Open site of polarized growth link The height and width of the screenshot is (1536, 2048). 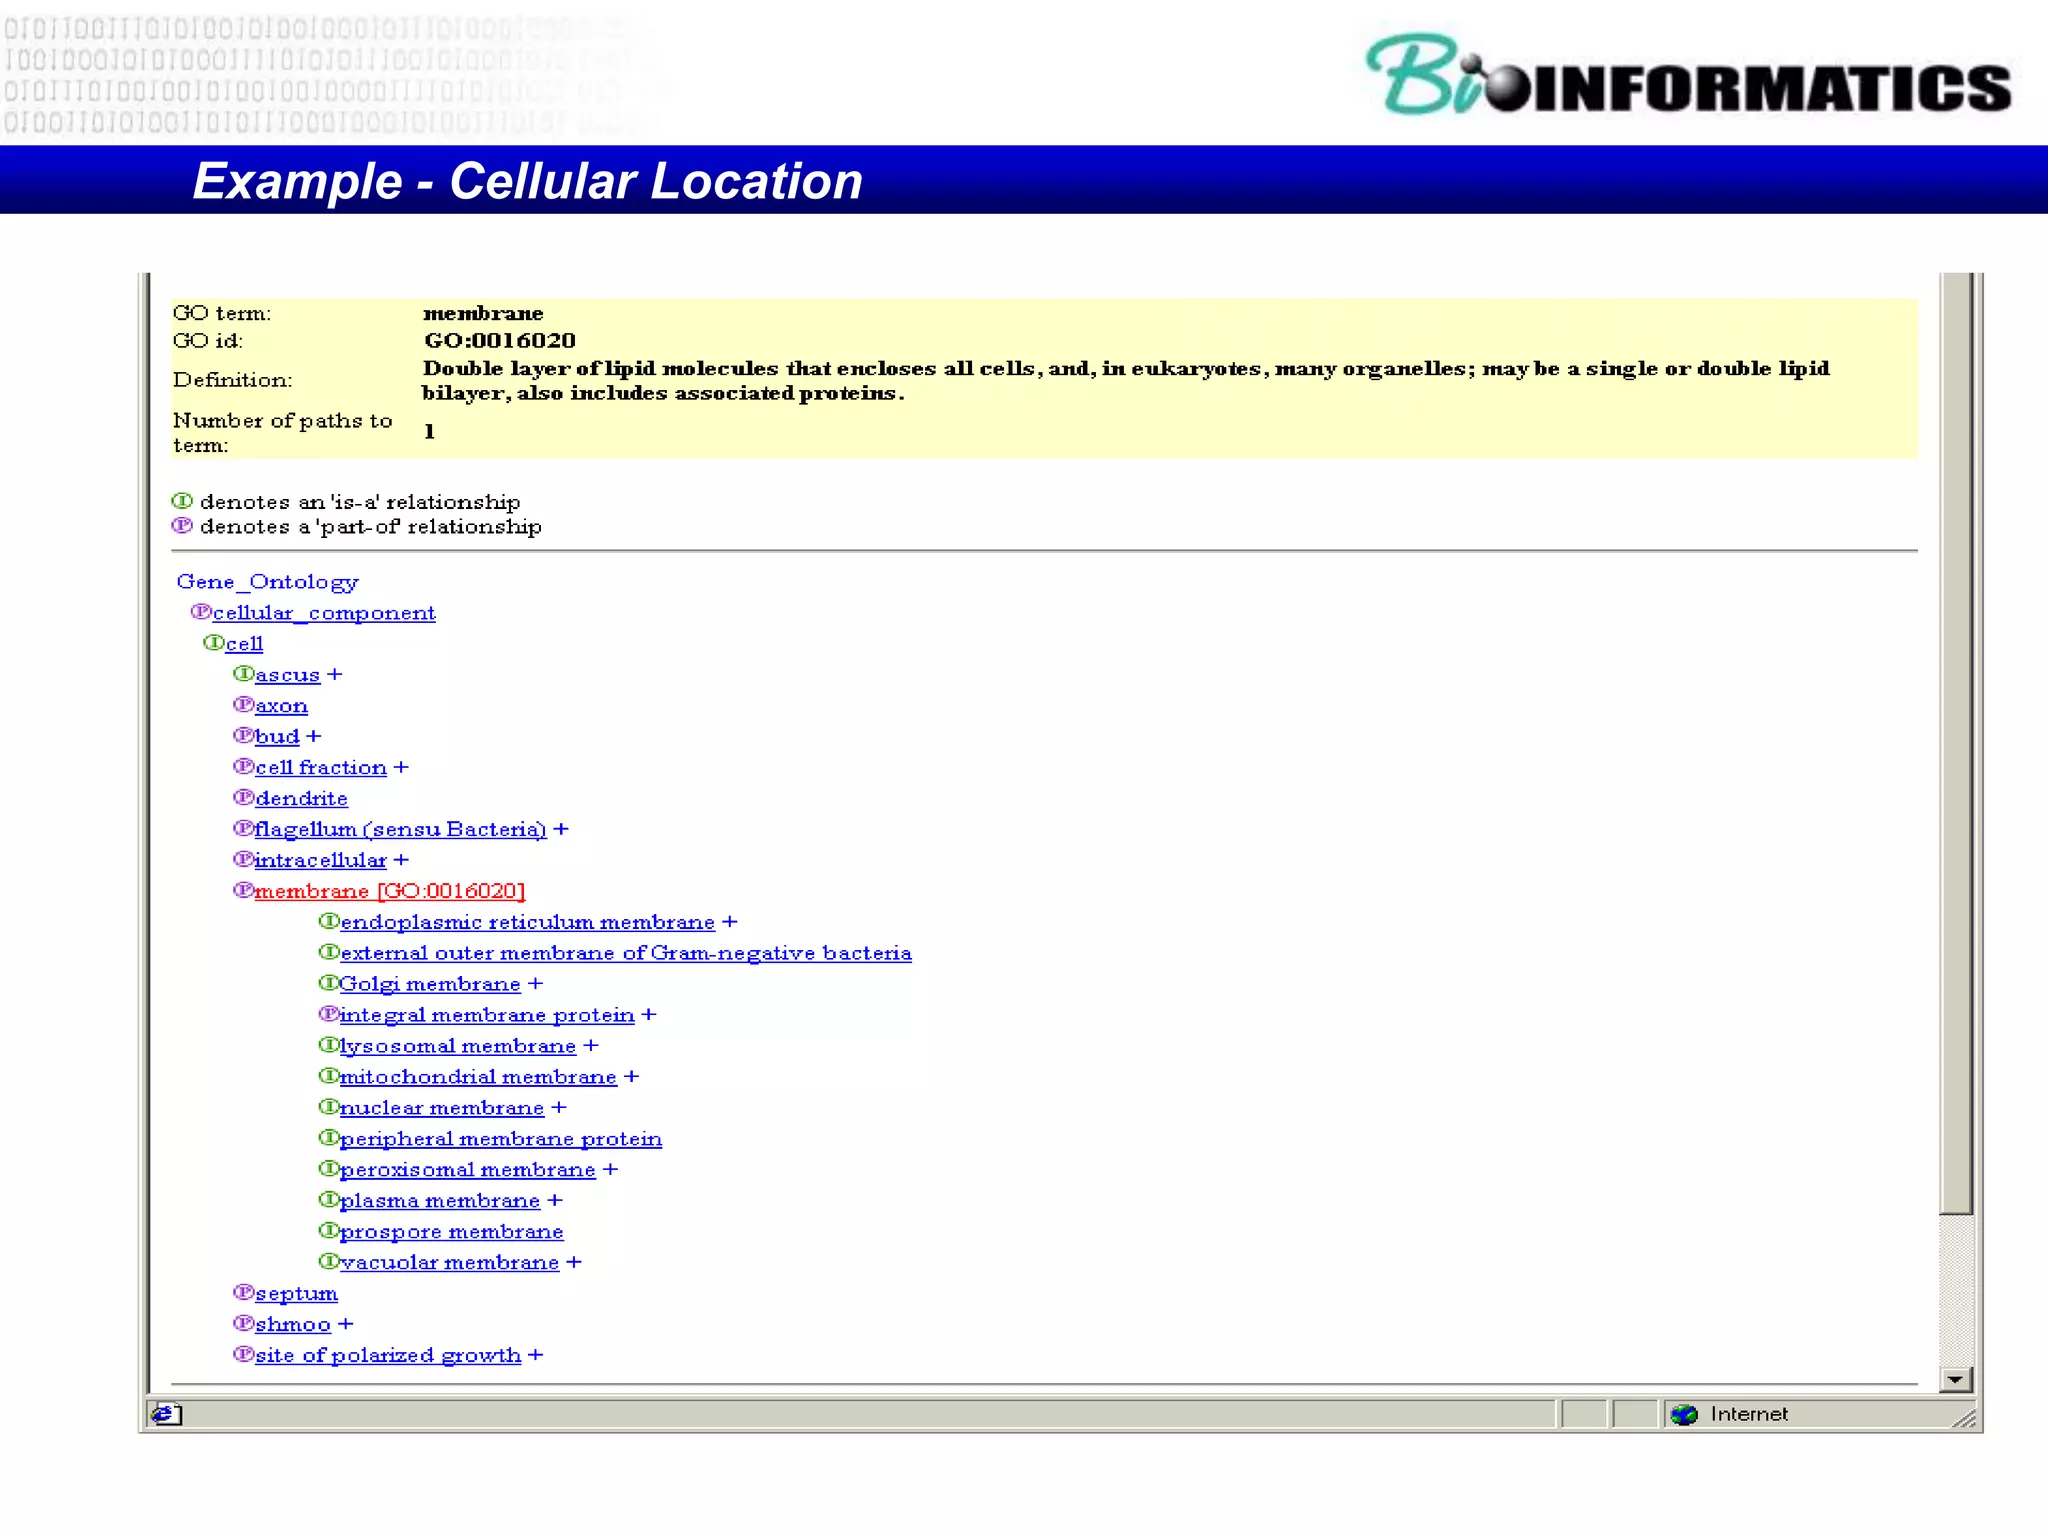coord(388,1356)
